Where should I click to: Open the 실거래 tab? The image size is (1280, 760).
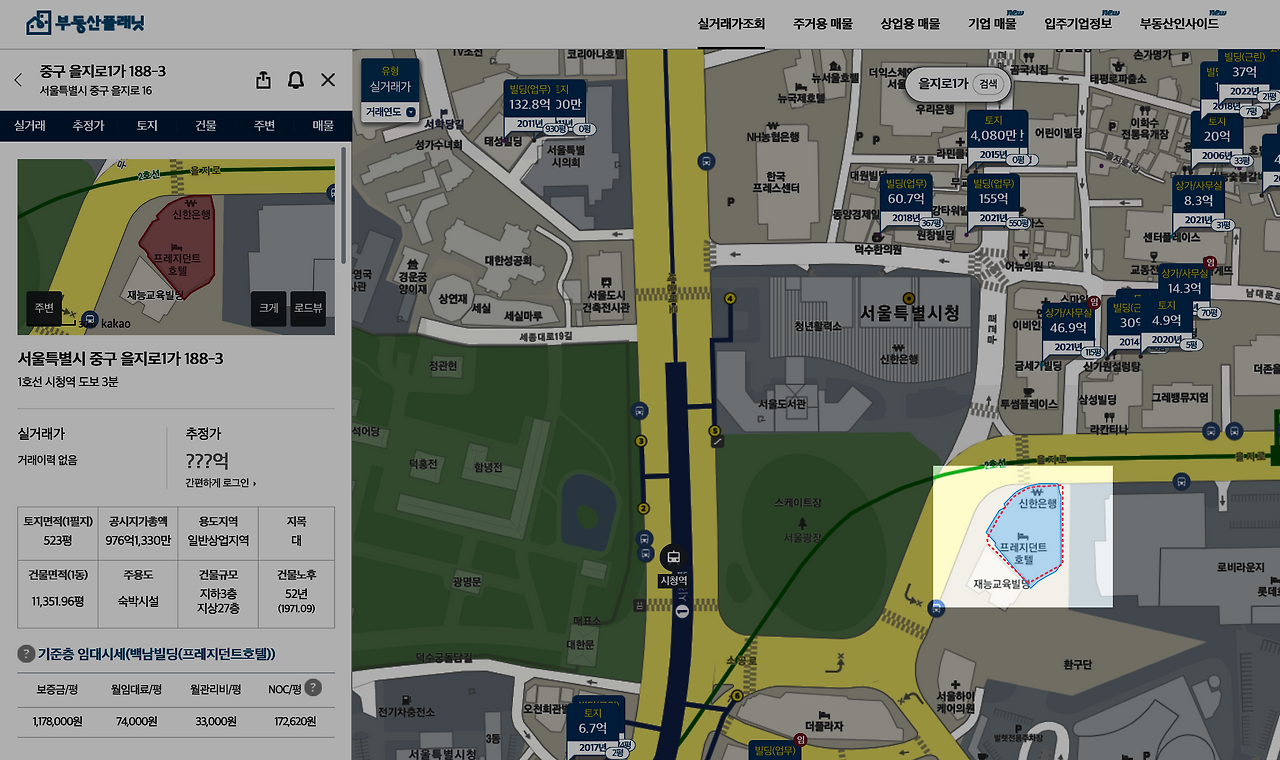pyautogui.click(x=30, y=126)
